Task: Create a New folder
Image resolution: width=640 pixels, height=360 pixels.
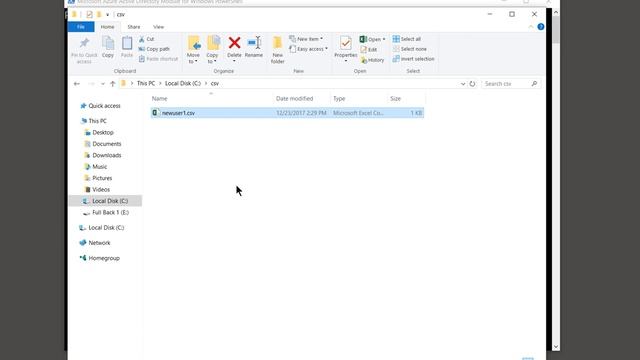Action: point(278,49)
